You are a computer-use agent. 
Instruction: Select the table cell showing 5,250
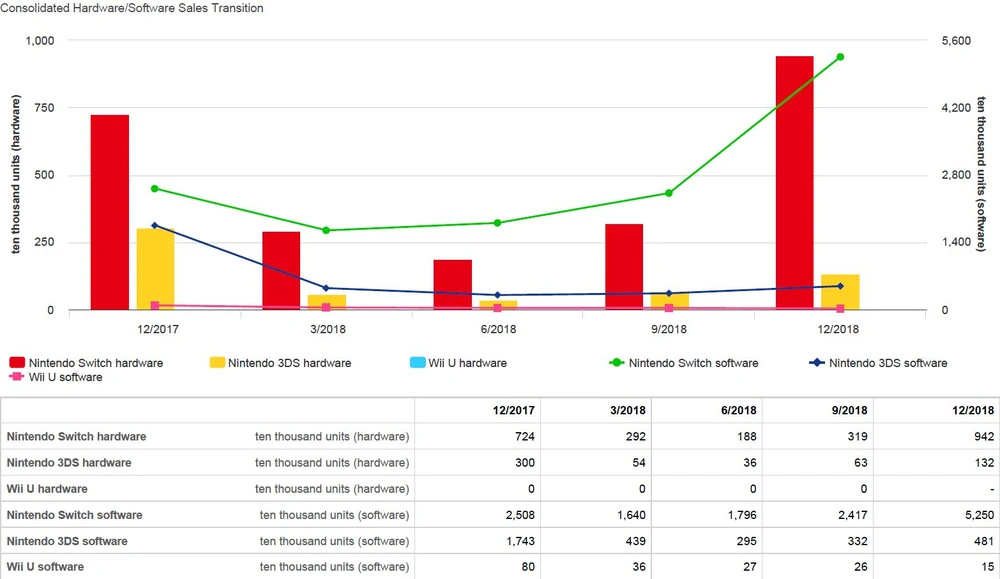979,515
